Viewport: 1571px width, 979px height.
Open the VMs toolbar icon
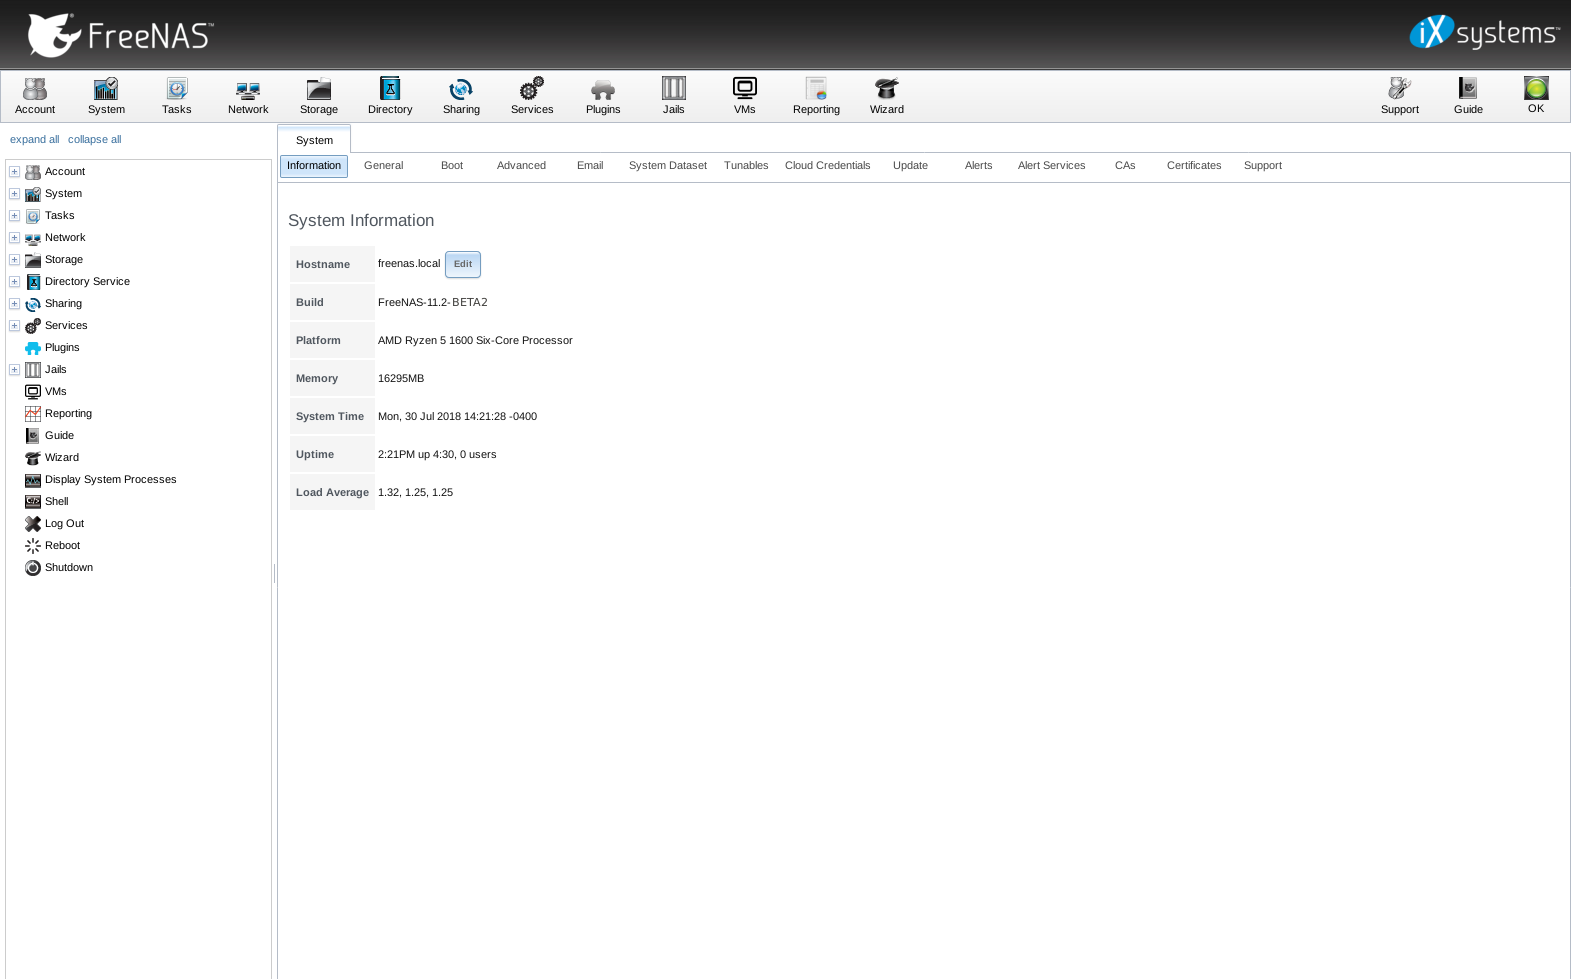point(744,96)
